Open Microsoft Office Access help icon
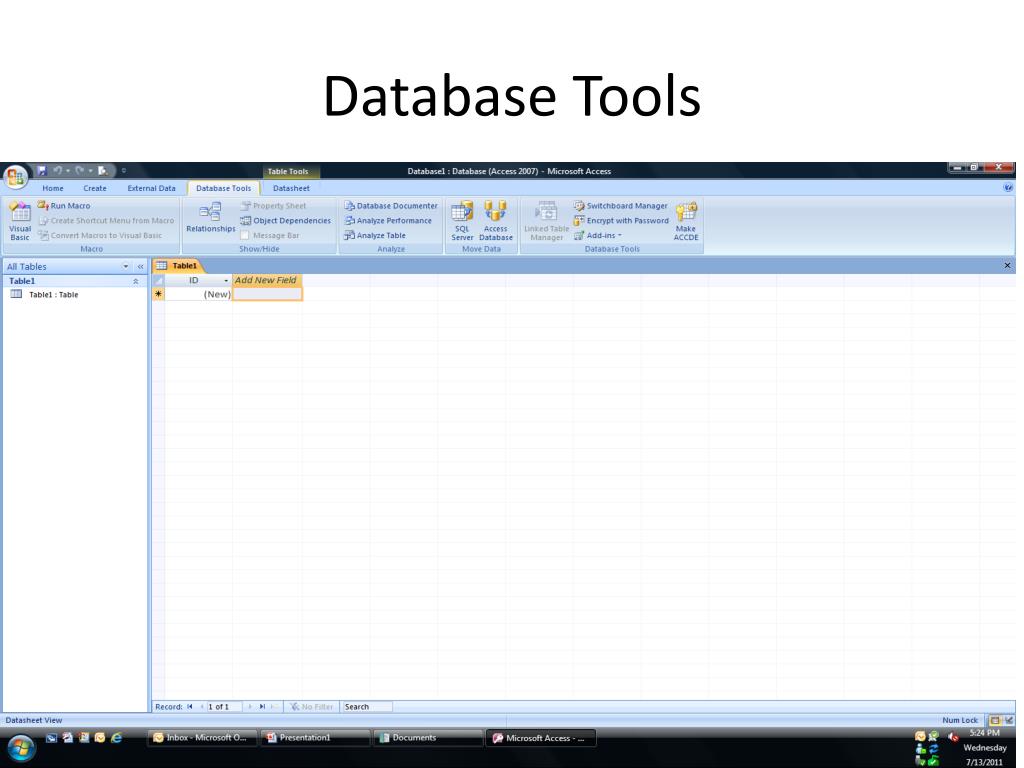The image size is (1024, 768). pos(1008,187)
